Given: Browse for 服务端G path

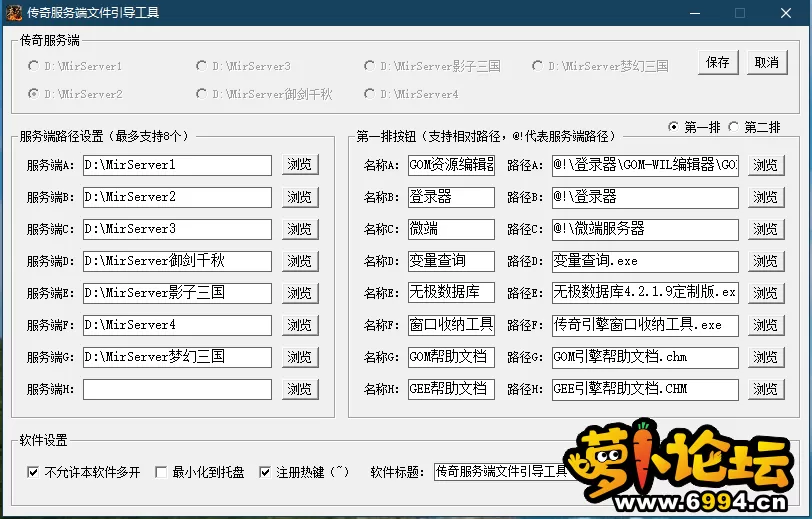Looking at the screenshot, I should tap(300, 357).
